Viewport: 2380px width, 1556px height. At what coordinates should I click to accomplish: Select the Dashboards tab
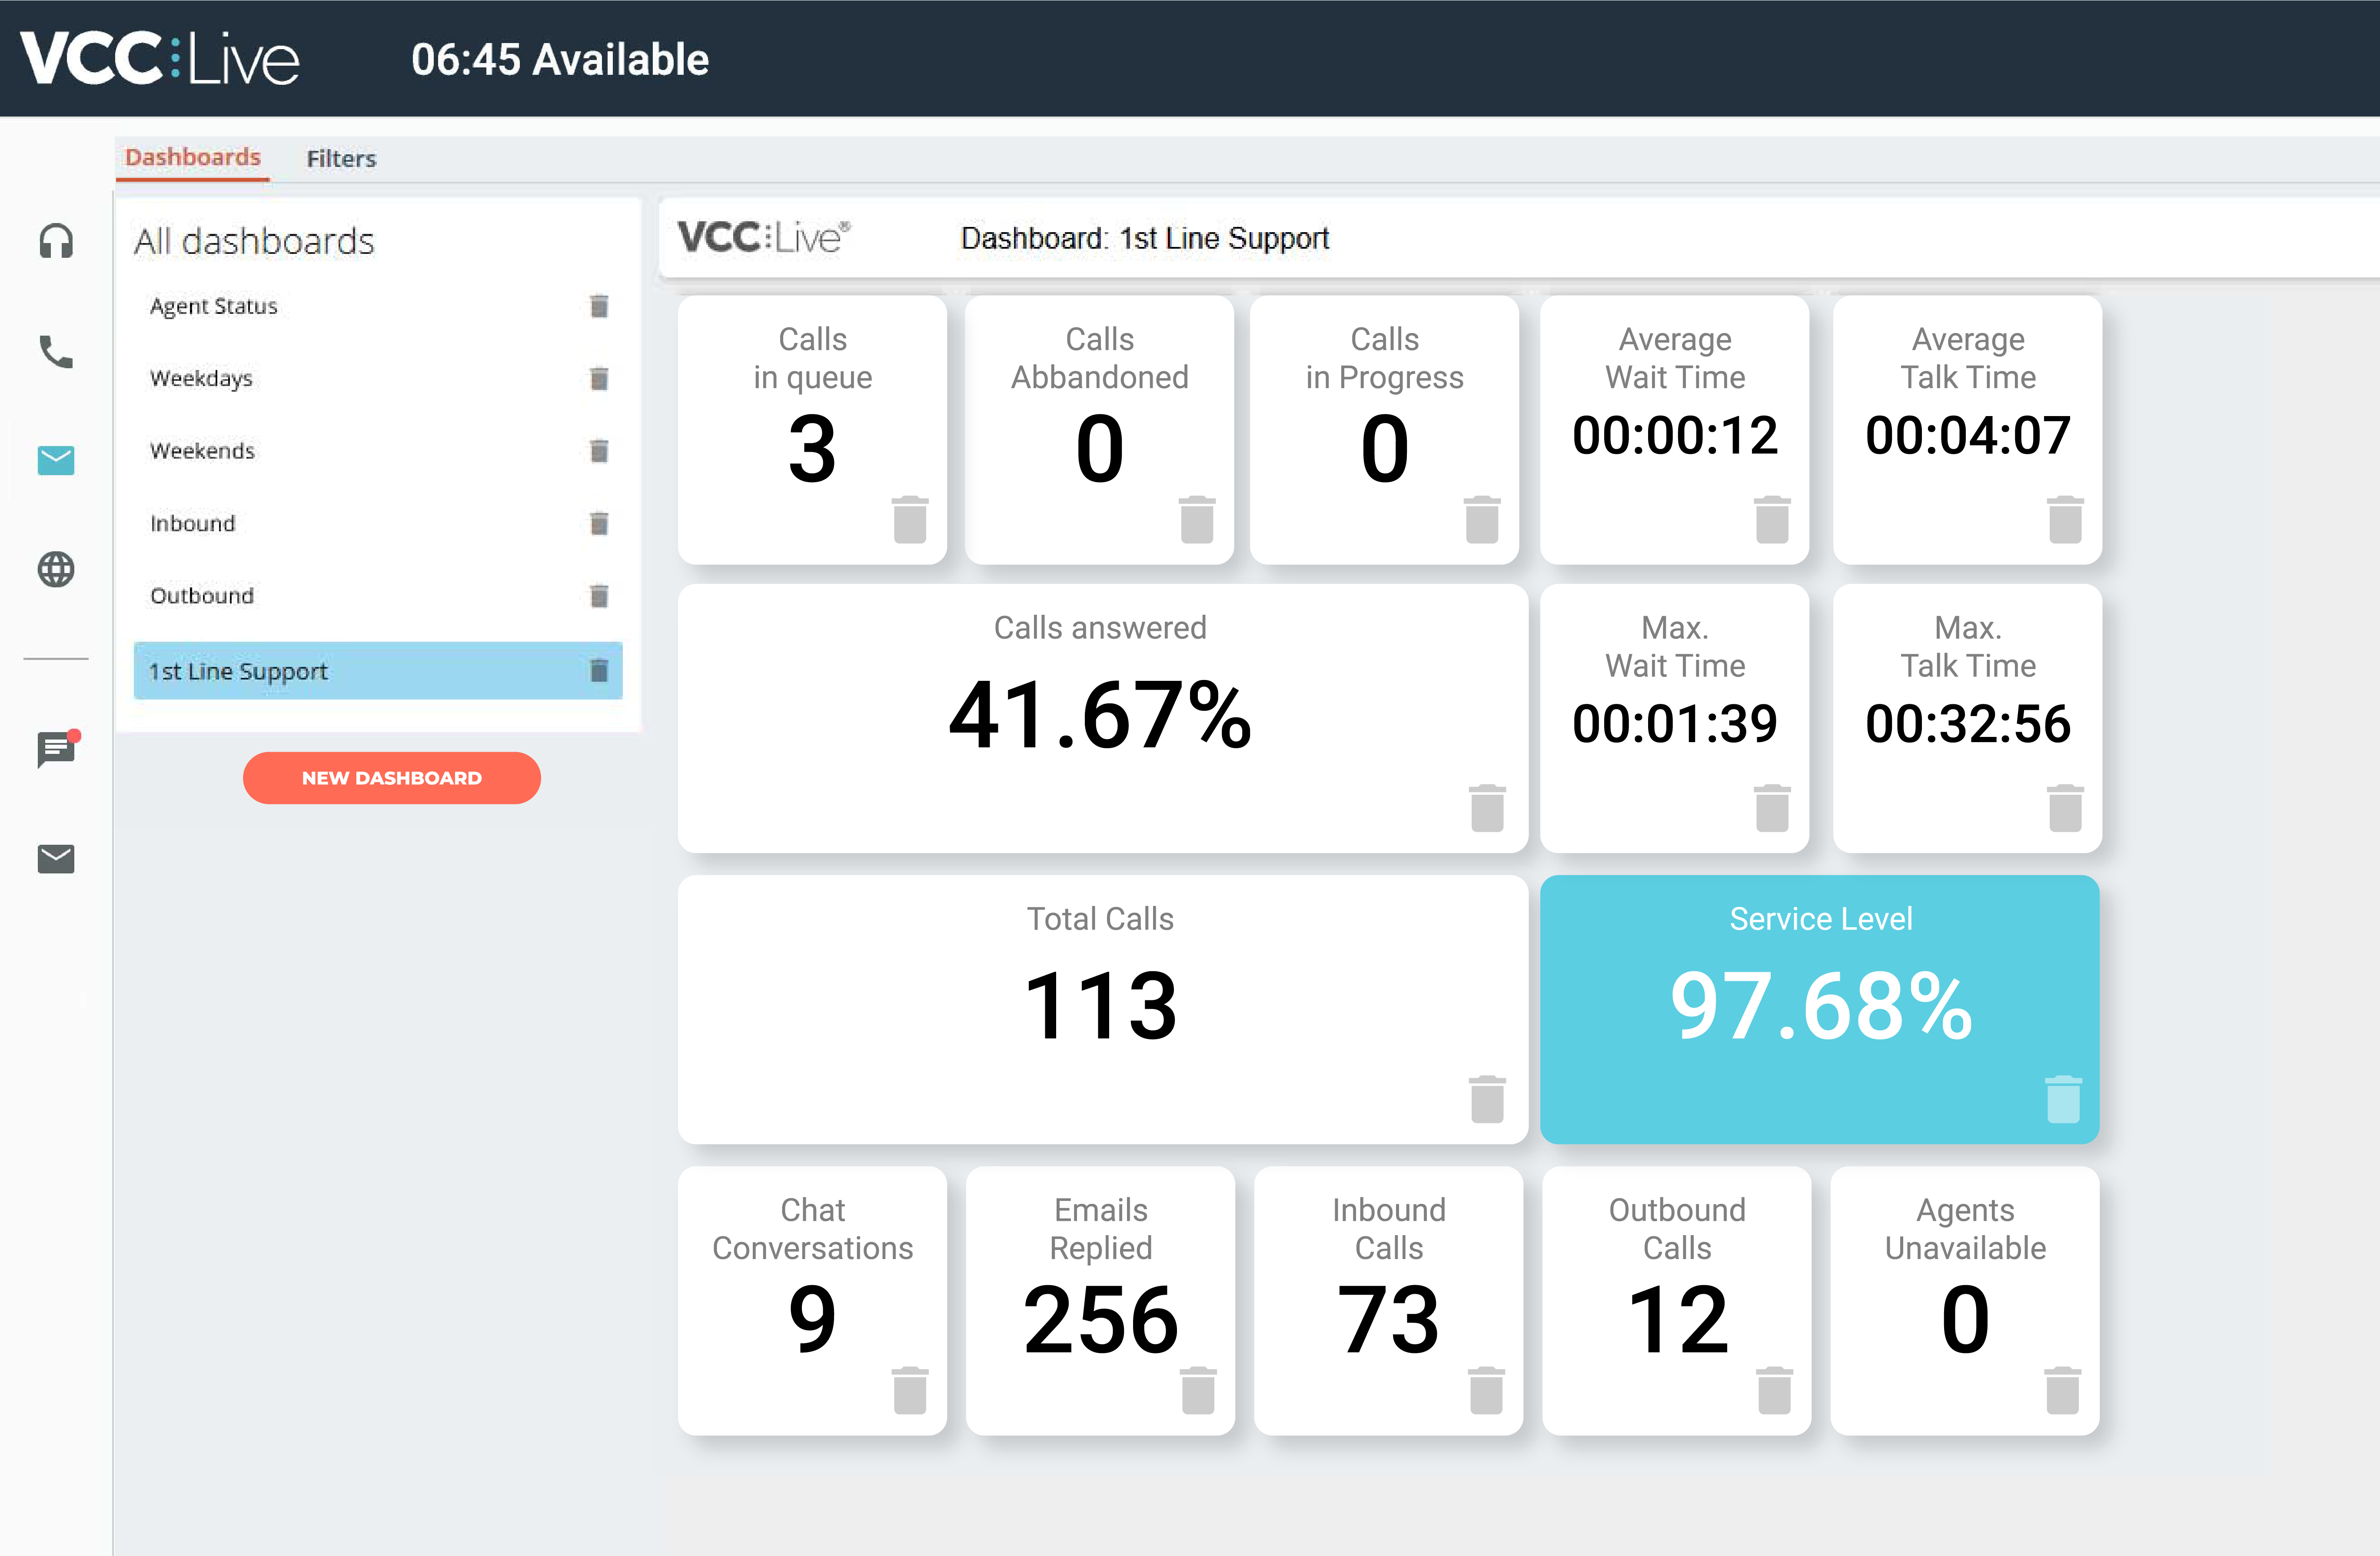[x=192, y=157]
